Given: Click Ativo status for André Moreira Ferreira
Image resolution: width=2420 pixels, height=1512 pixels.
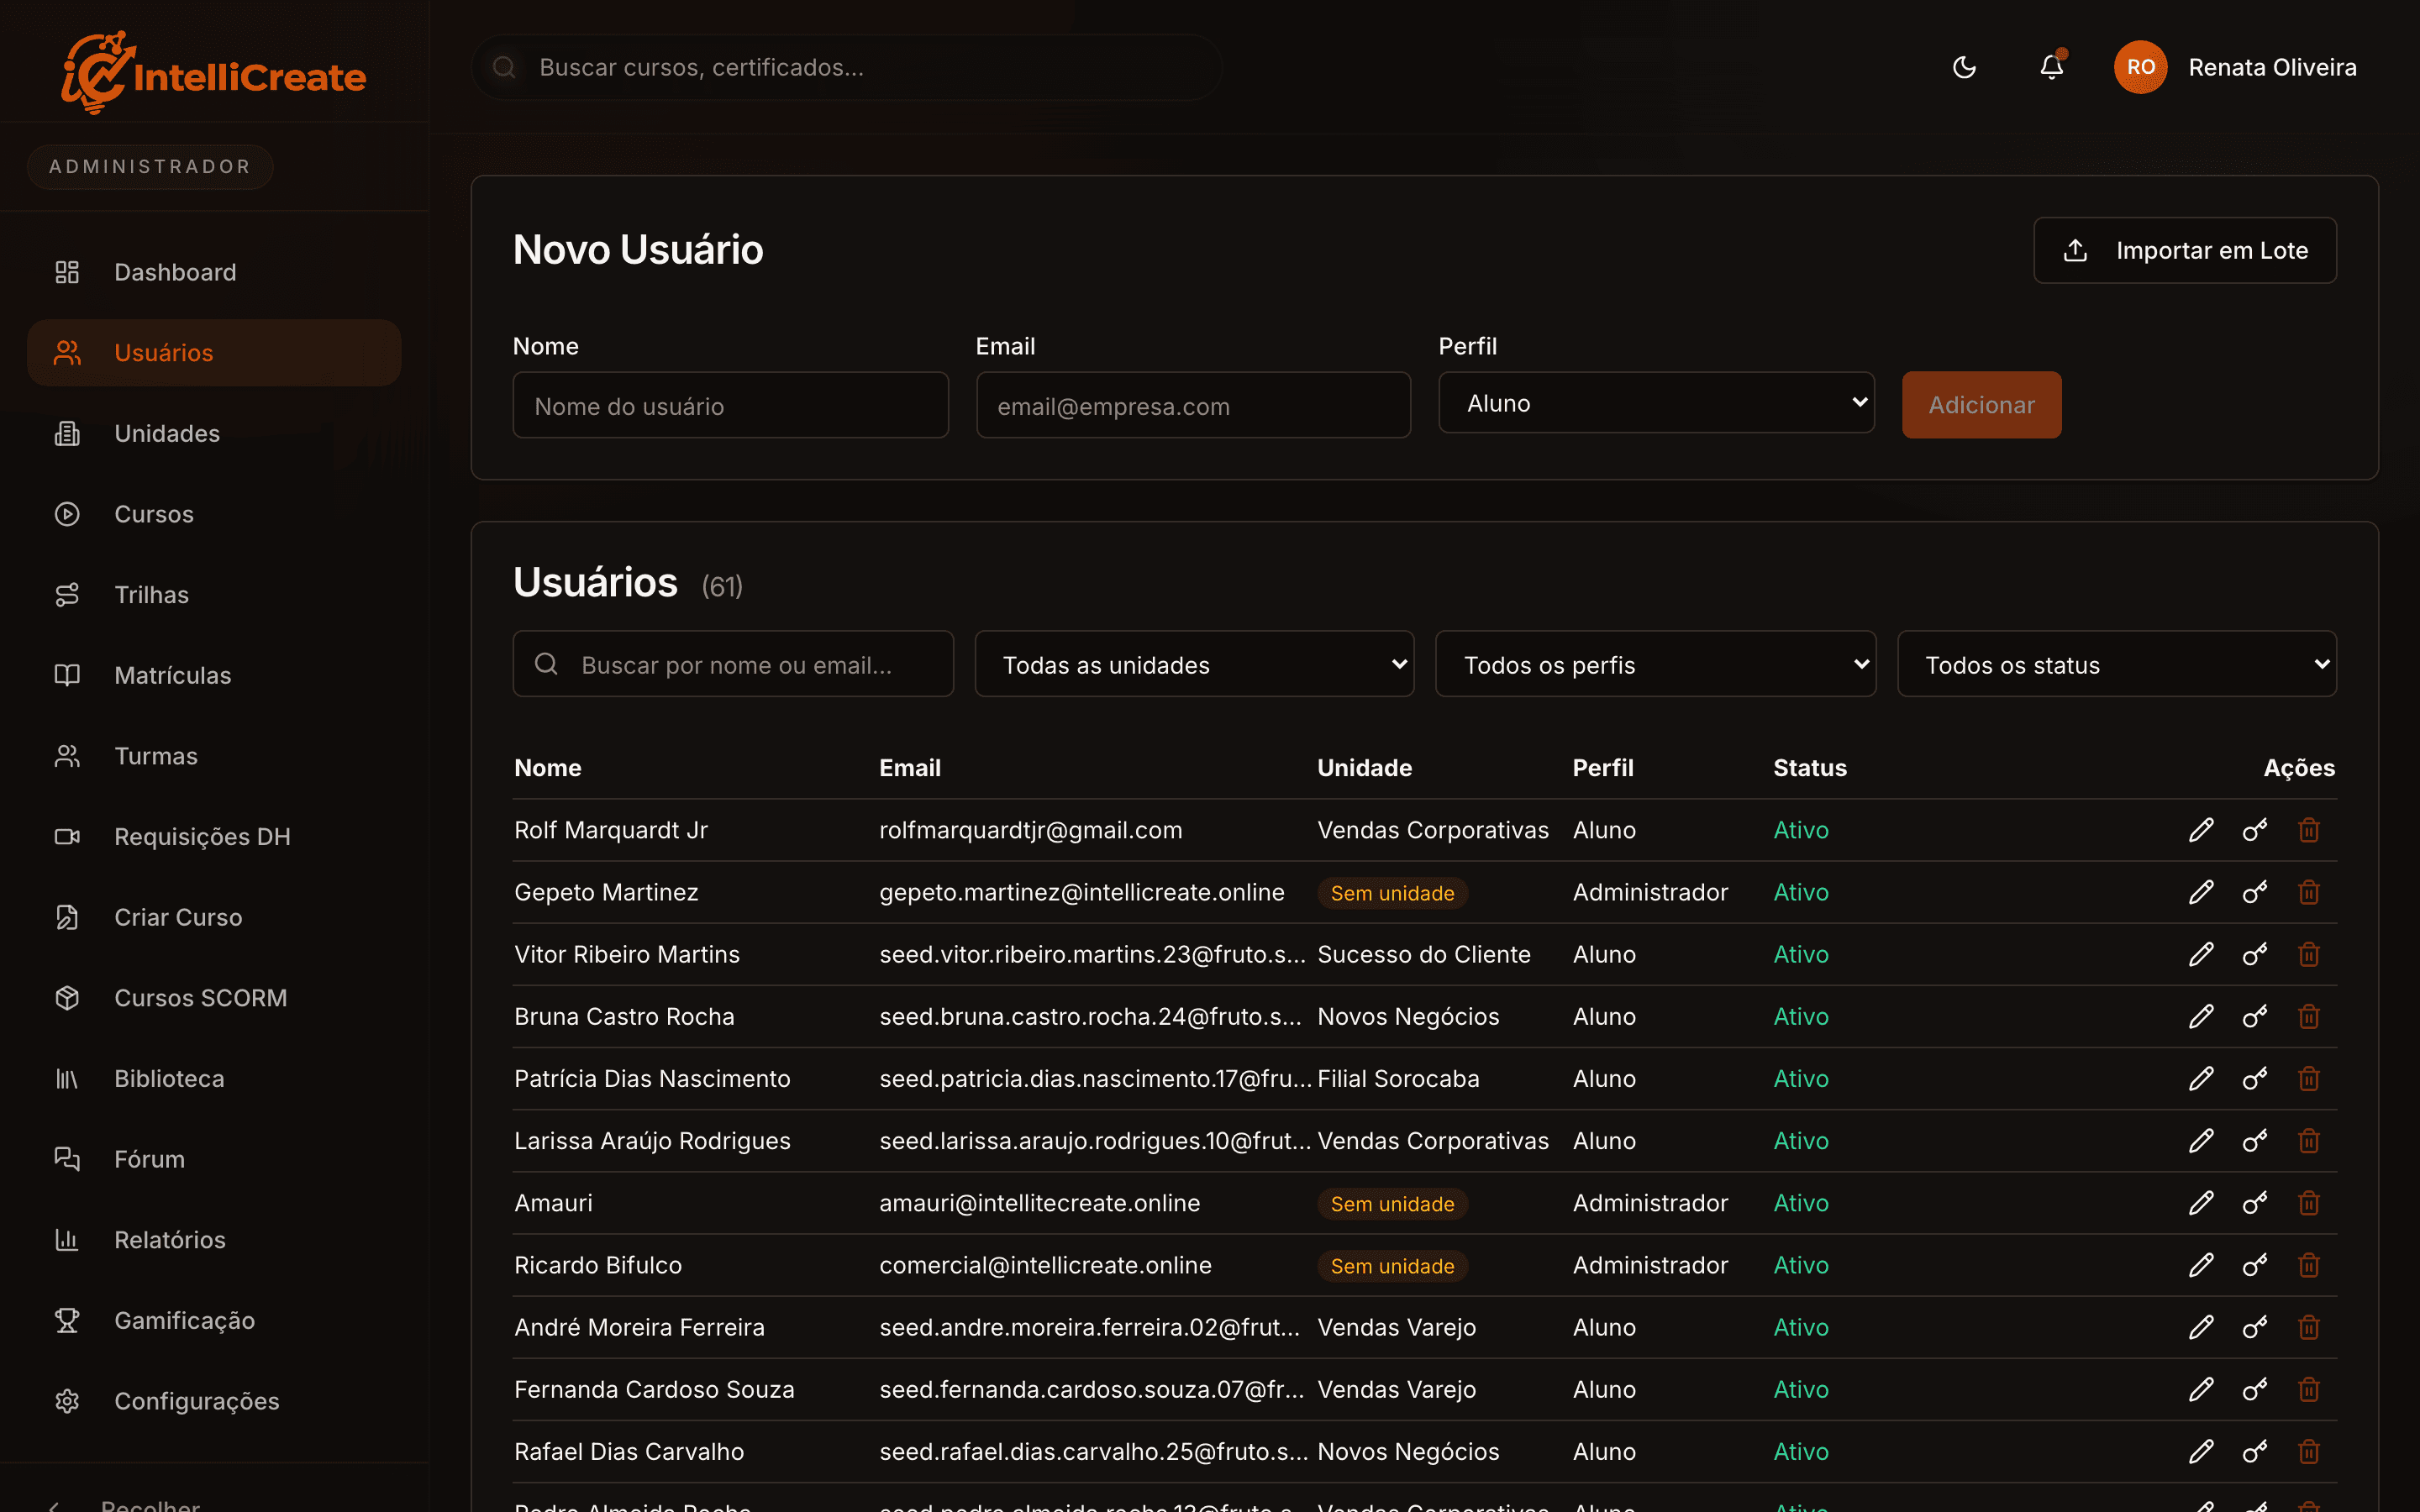Looking at the screenshot, I should (1800, 1327).
